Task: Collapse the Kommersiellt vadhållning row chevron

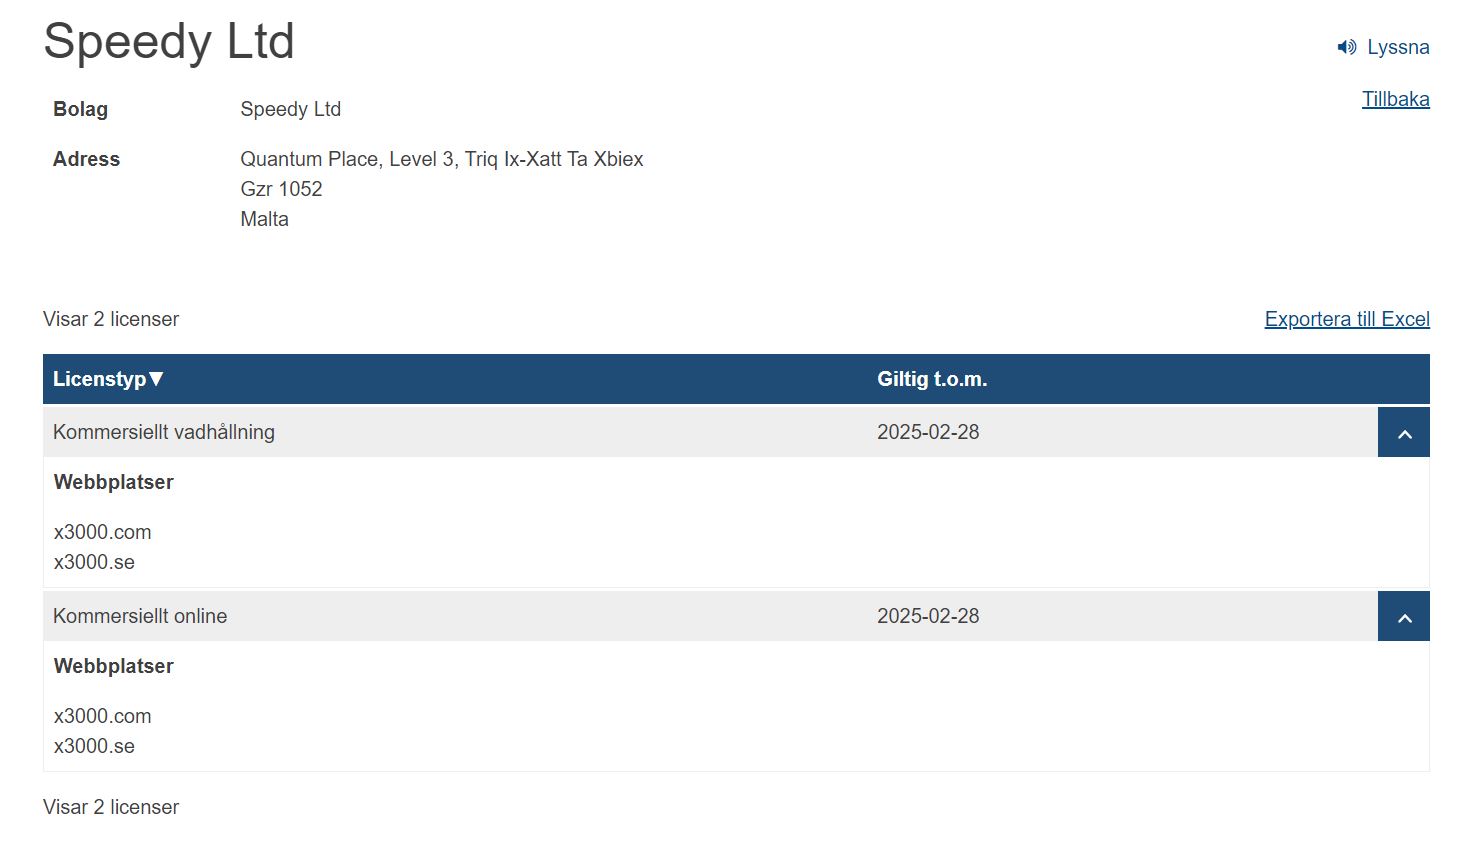Action: click(x=1404, y=432)
